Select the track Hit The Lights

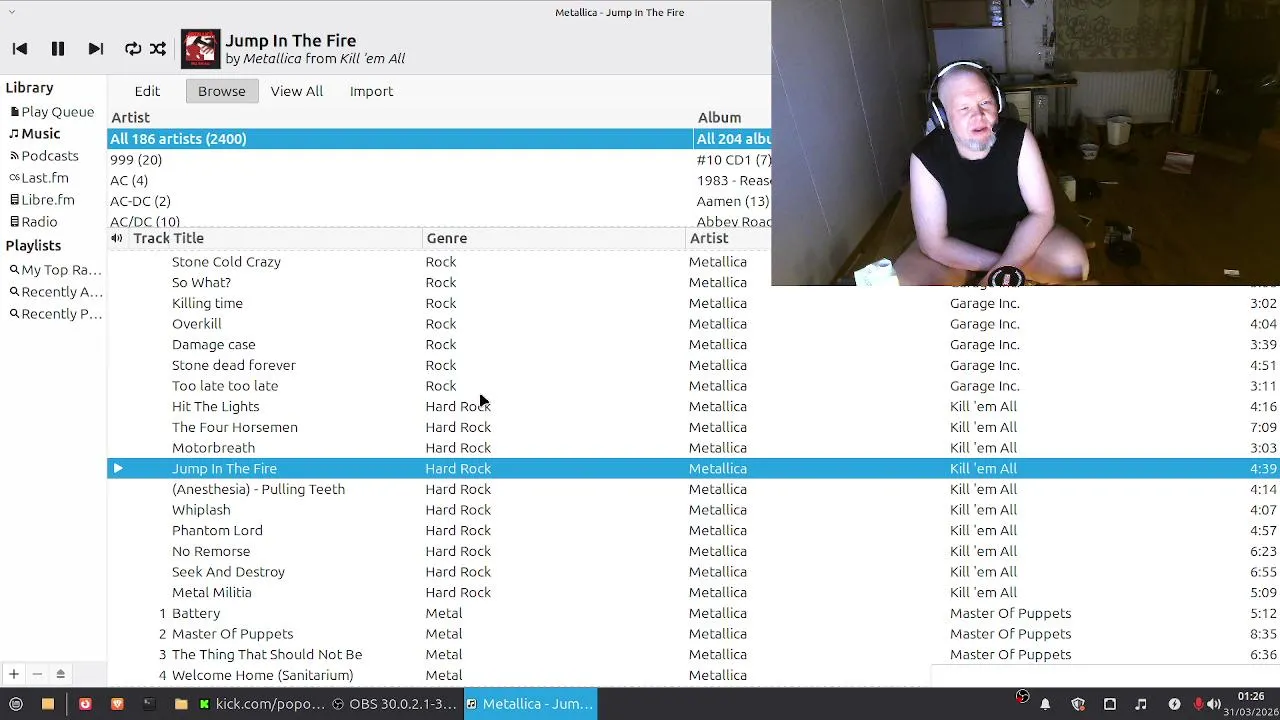pyautogui.click(x=215, y=407)
